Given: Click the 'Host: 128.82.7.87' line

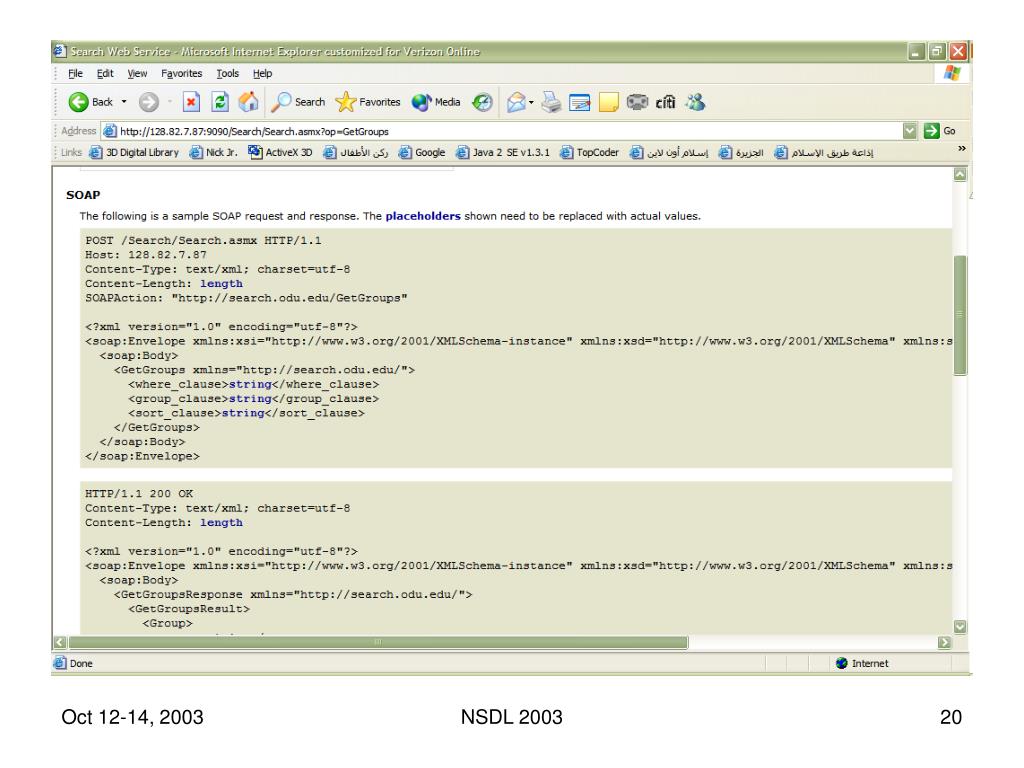Looking at the screenshot, I should click(146, 255).
